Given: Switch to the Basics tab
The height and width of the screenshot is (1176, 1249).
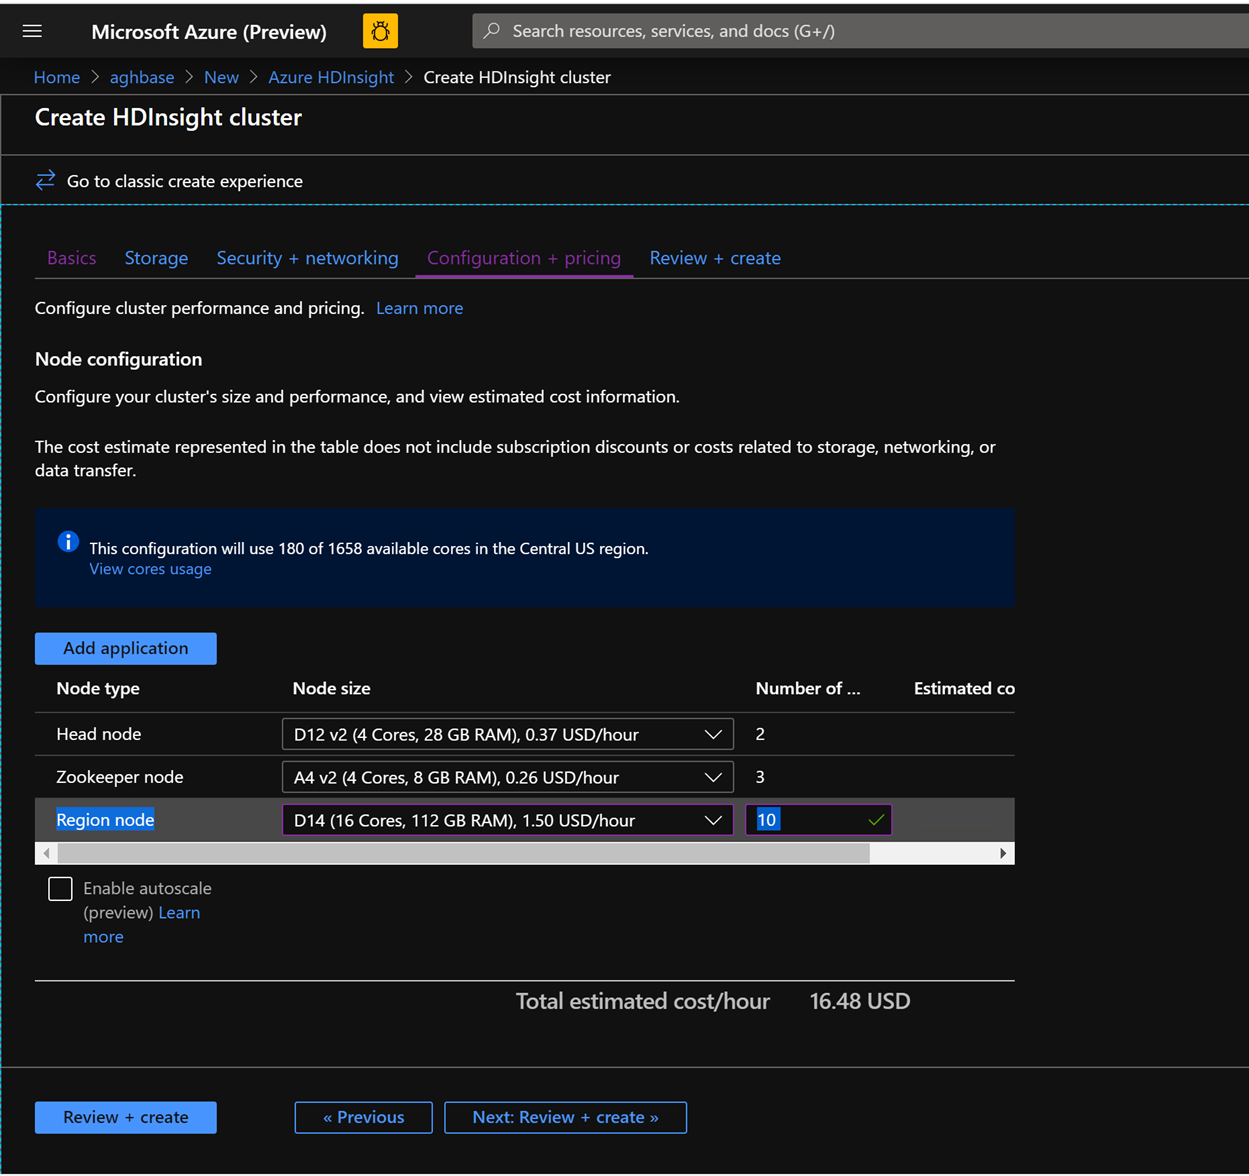Looking at the screenshot, I should (72, 258).
